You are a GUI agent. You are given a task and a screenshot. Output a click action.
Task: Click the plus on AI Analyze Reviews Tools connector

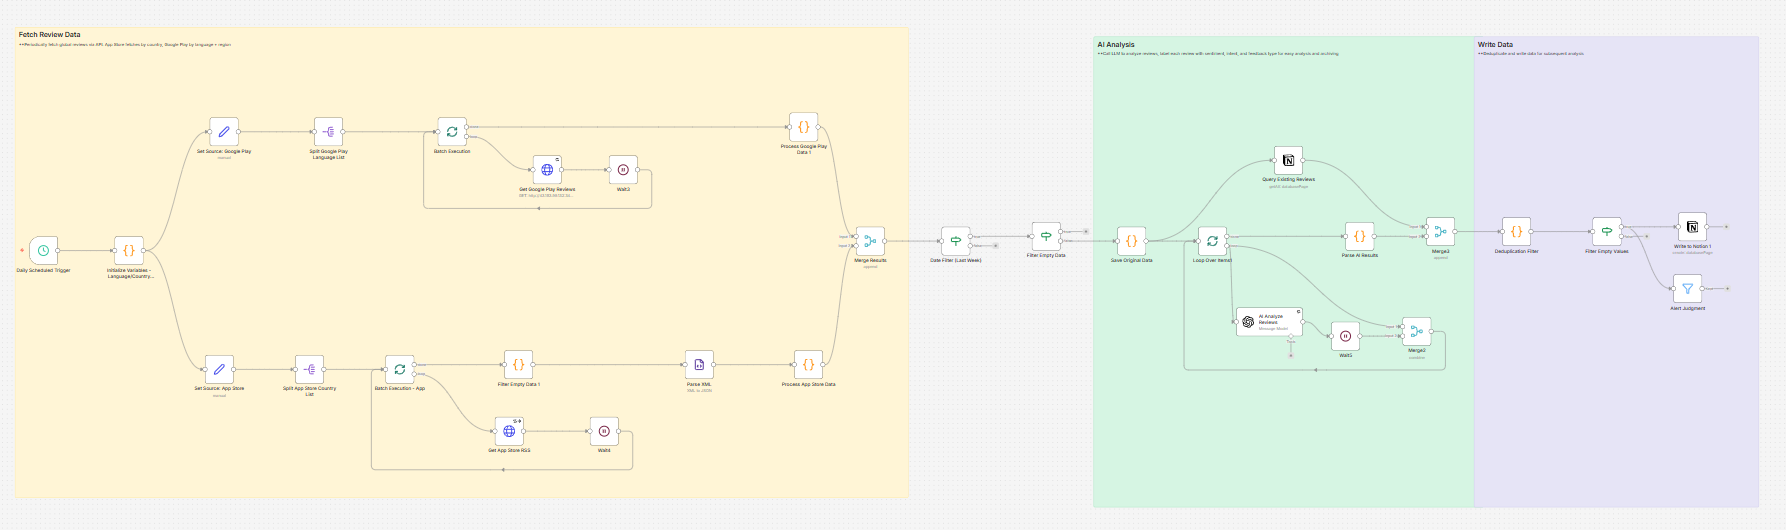1290,355
